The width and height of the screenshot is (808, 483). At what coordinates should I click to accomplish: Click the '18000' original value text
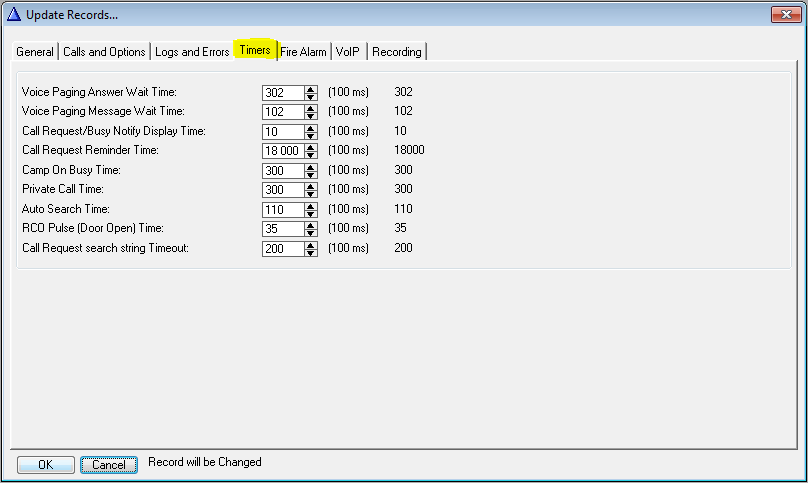(409, 150)
